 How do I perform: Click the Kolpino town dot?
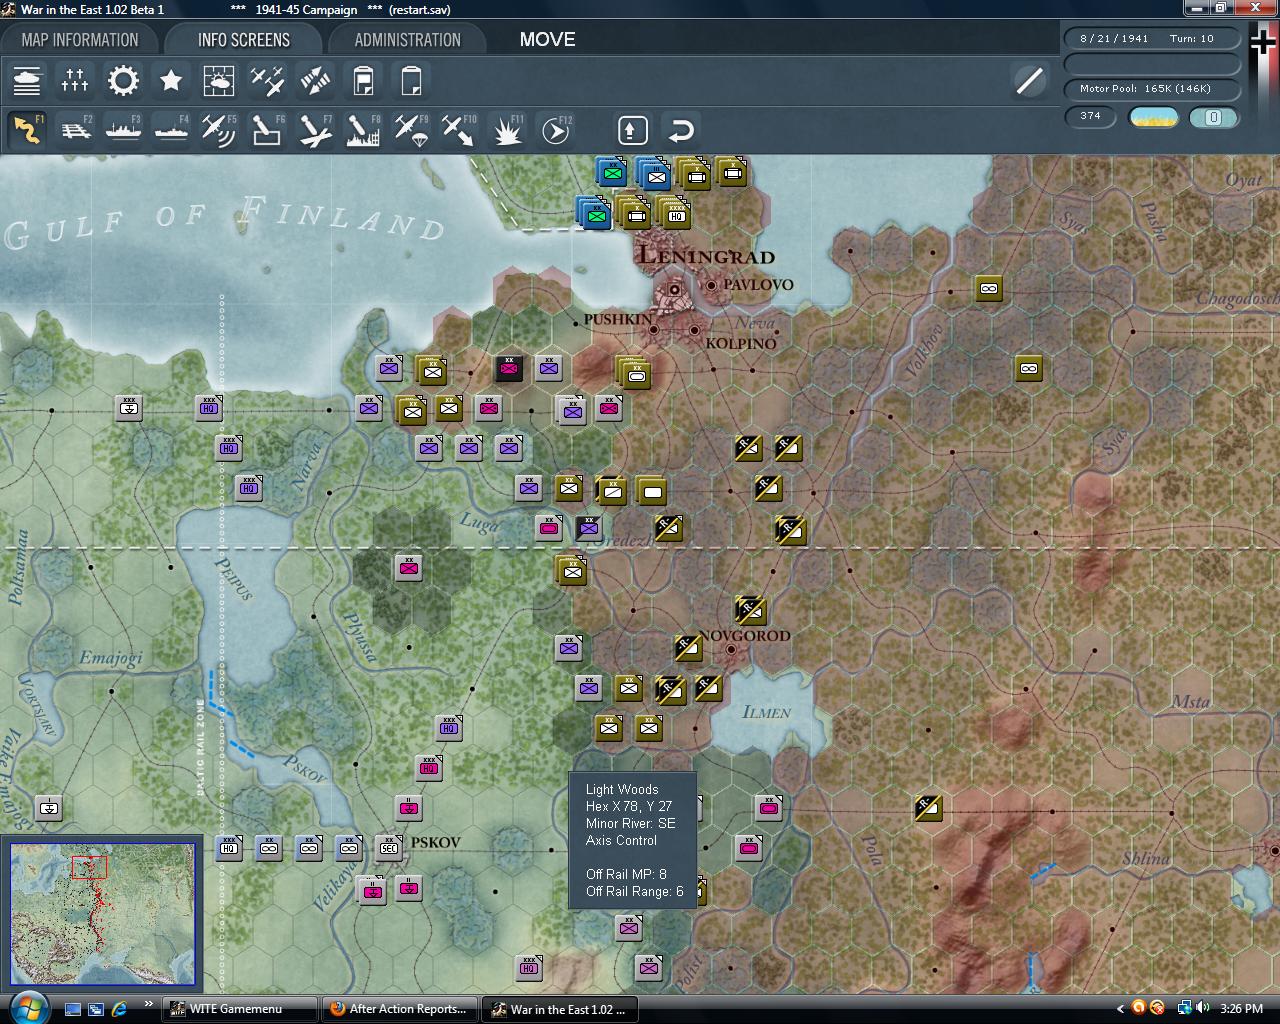tap(695, 329)
